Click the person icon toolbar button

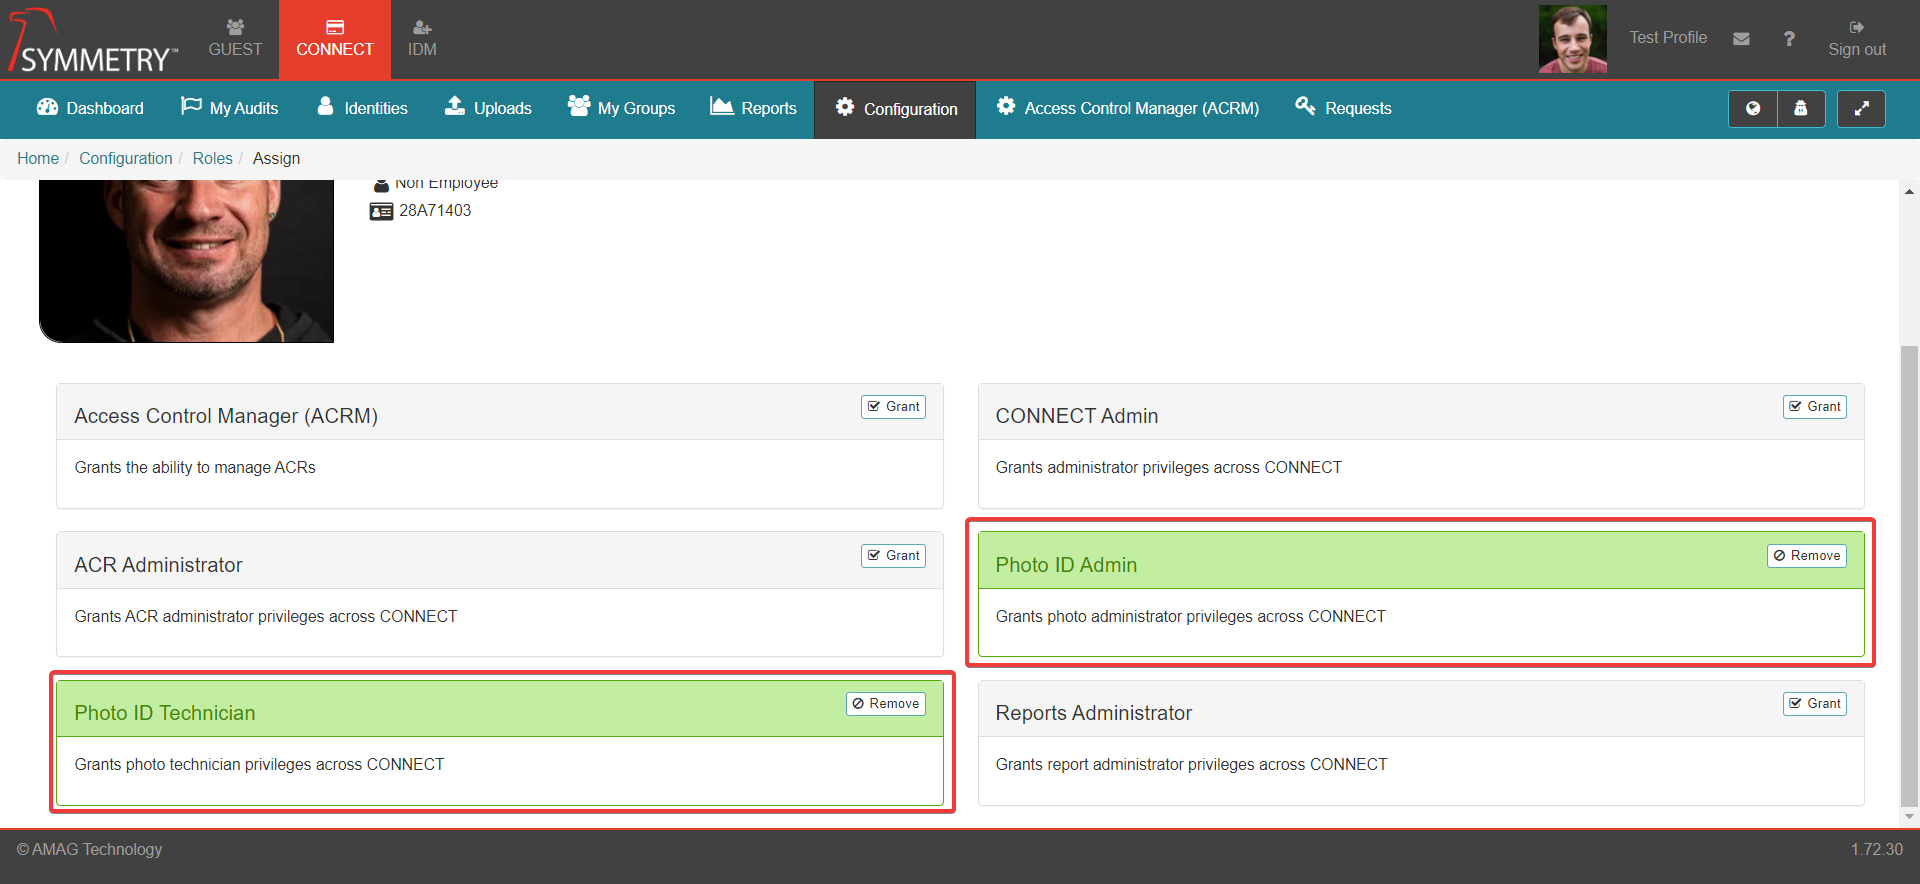tap(1801, 109)
